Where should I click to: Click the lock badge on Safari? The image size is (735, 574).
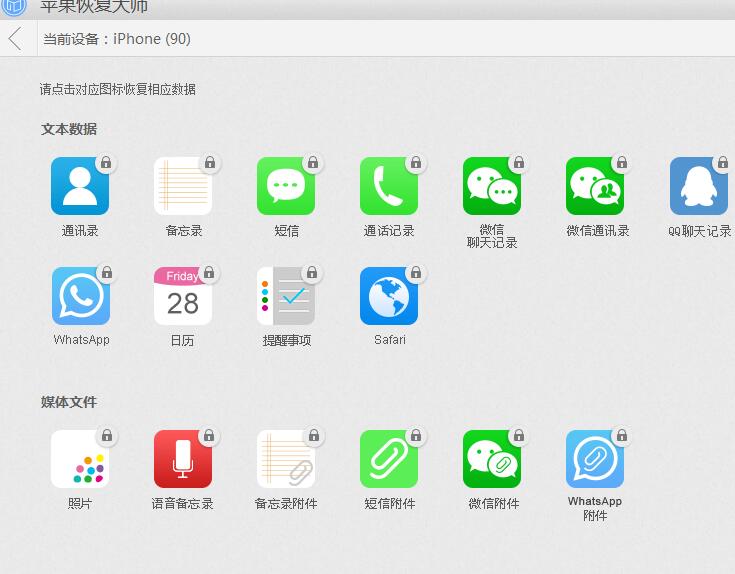point(416,273)
